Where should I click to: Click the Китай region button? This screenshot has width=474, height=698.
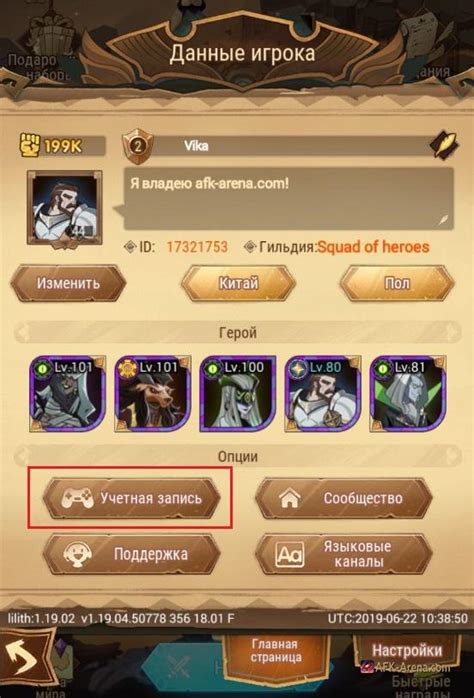pyautogui.click(x=239, y=283)
